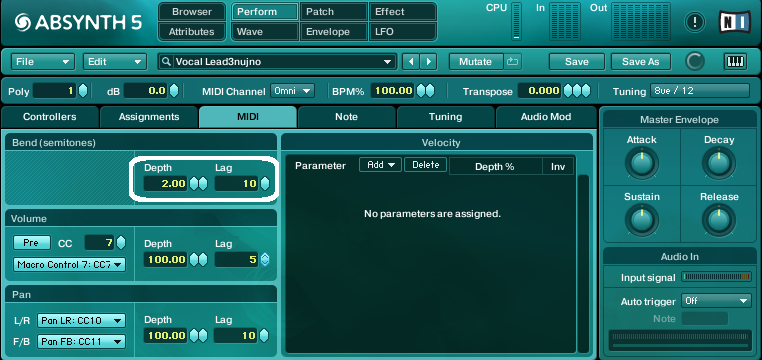This screenshot has width=762, height=360.
Task: Adjust the BPM% value stepper
Action: [425, 91]
